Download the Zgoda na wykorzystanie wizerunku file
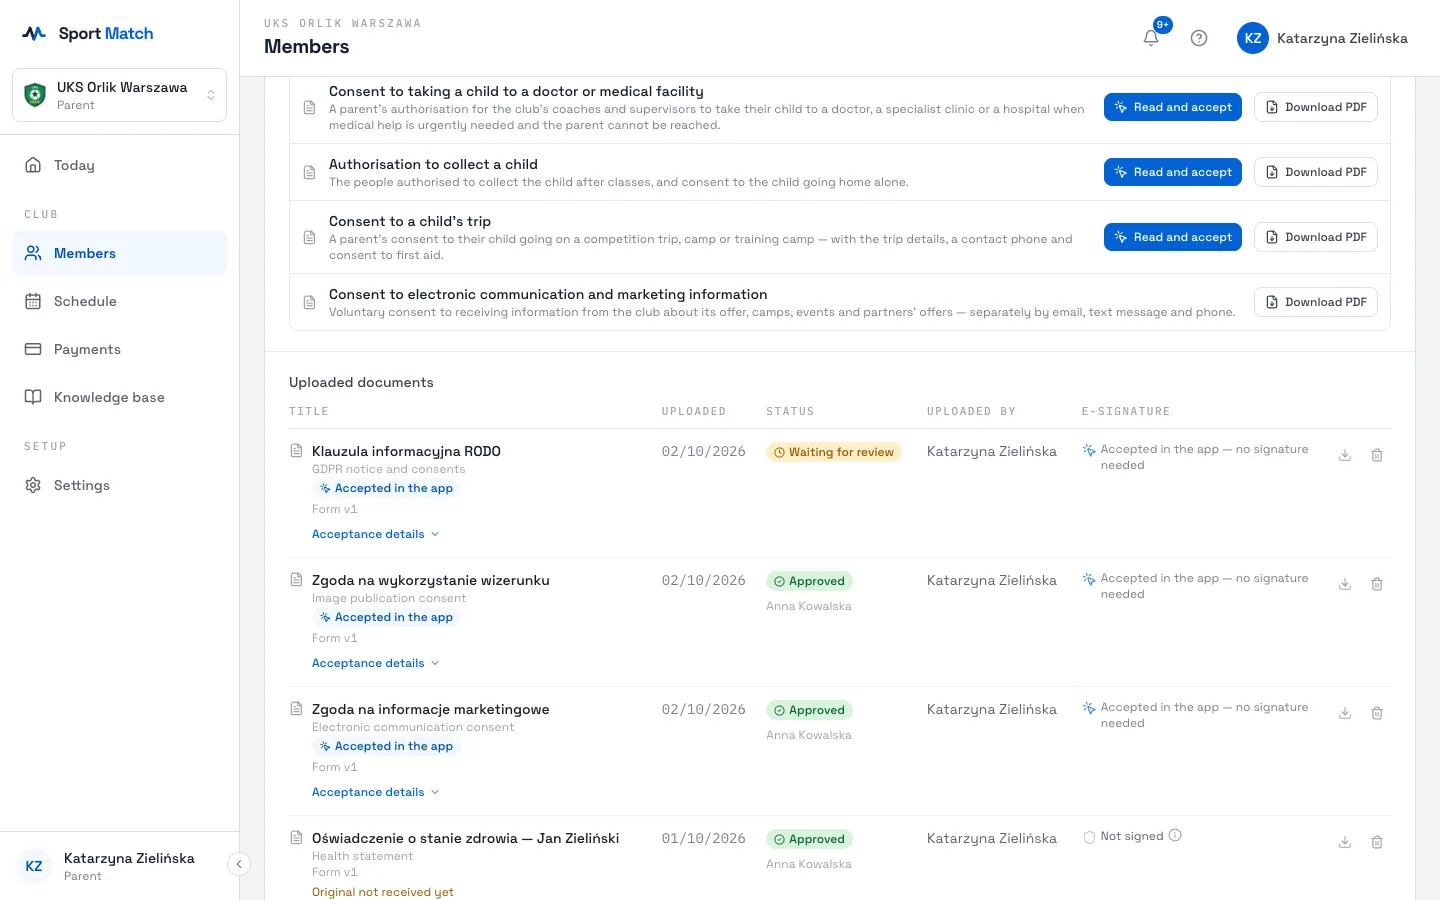The image size is (1440, 900). [1345, 584]
